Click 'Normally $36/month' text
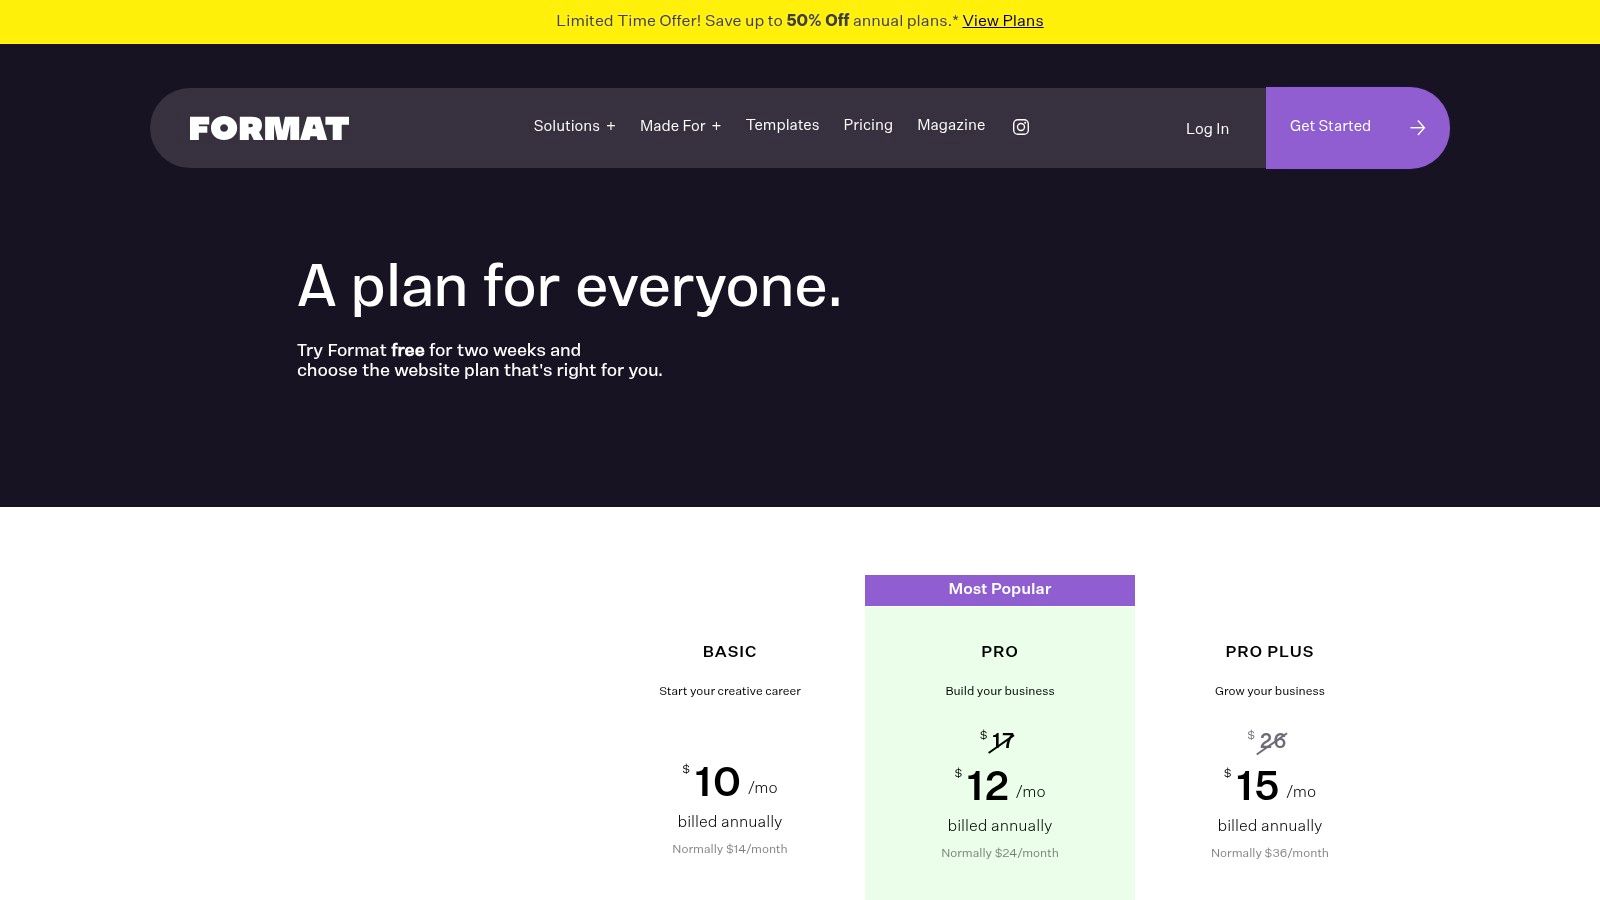The width and height of the screenshot is (1600, 900). (1270, 853)
